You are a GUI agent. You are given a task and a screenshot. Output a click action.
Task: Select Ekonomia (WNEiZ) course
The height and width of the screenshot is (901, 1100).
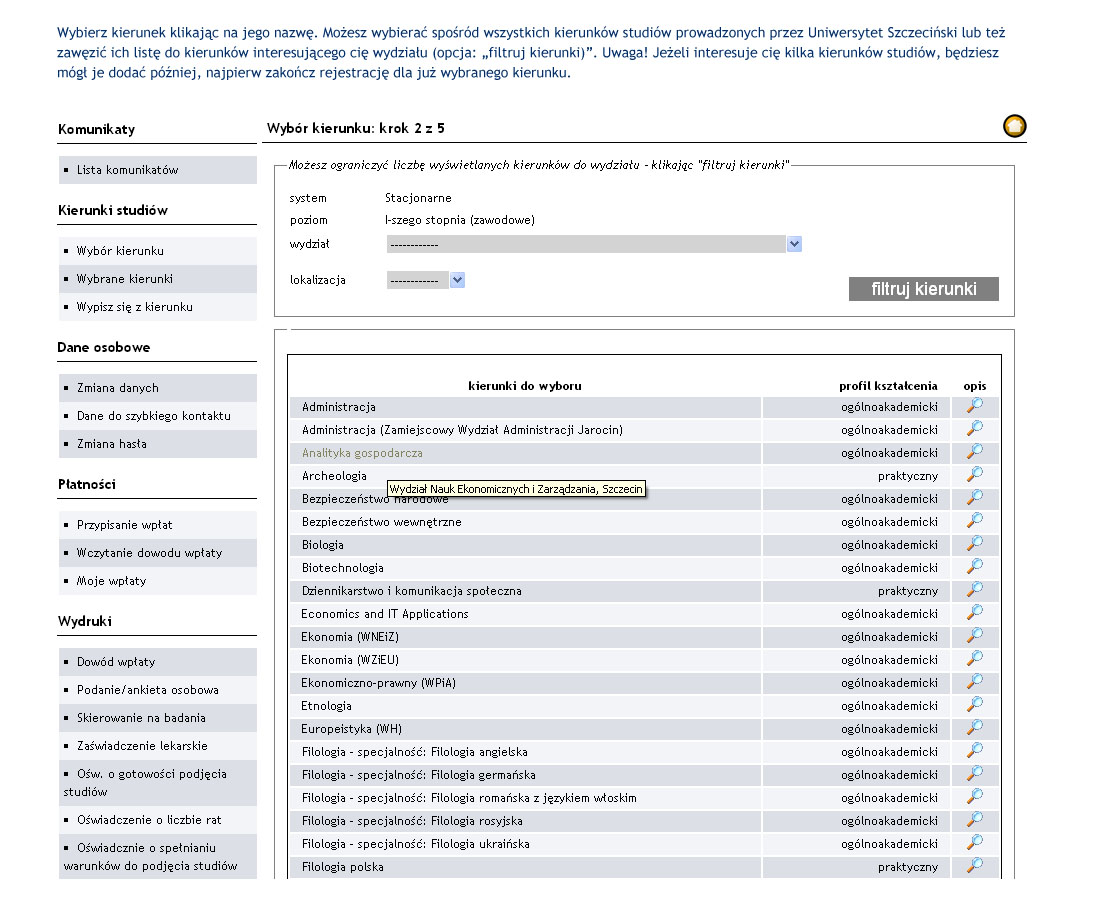tap(350, 637)
